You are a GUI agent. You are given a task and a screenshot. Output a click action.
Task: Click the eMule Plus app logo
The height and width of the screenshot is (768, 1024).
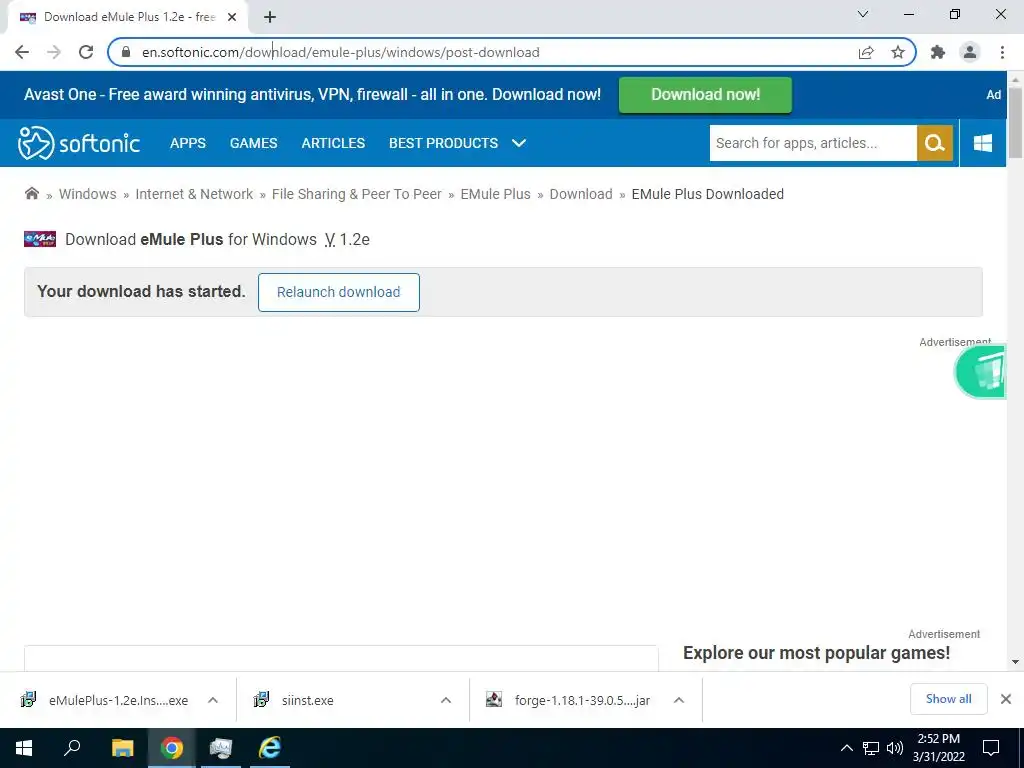[x=40, y=239]
